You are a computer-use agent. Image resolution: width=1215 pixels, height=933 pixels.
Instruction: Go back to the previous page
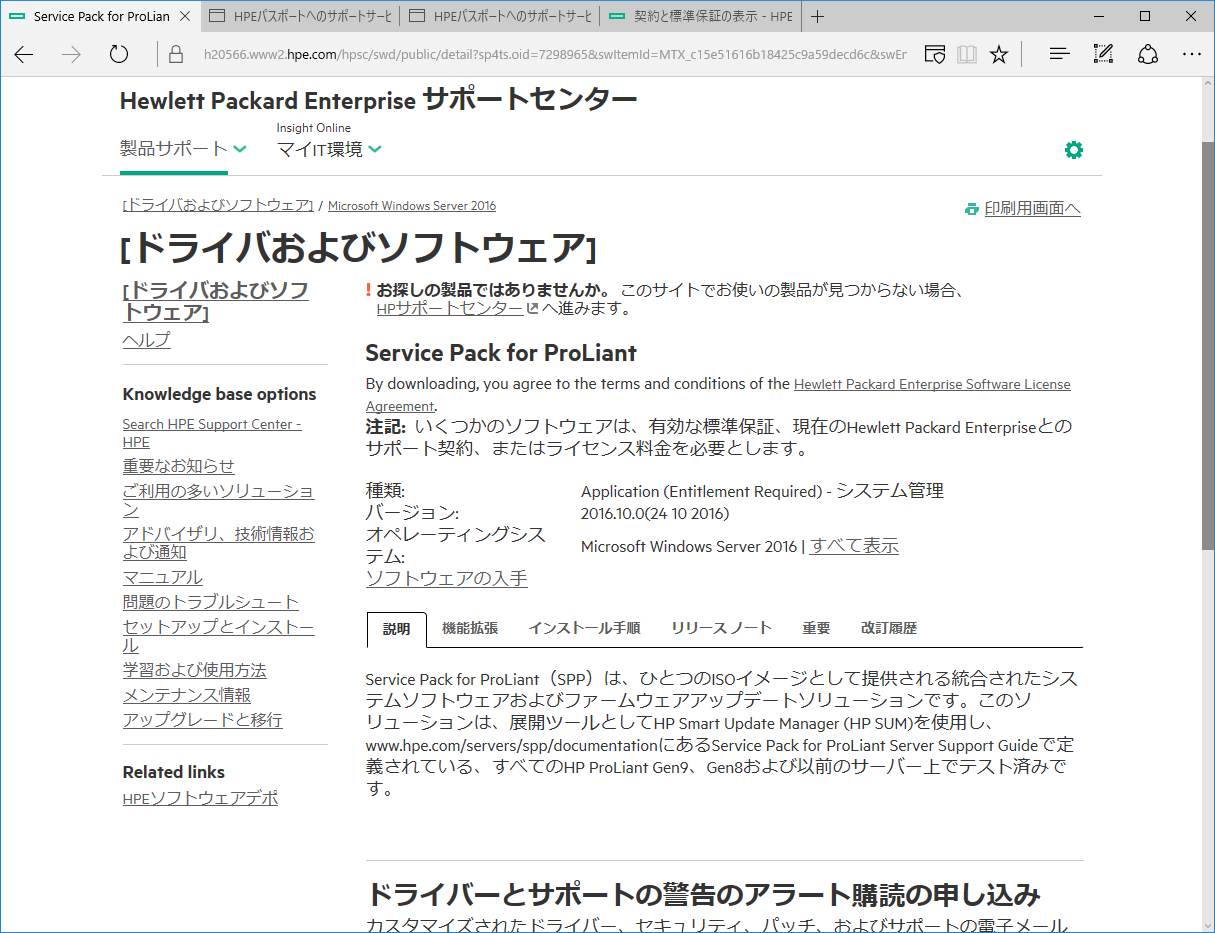tap(24, 55)
